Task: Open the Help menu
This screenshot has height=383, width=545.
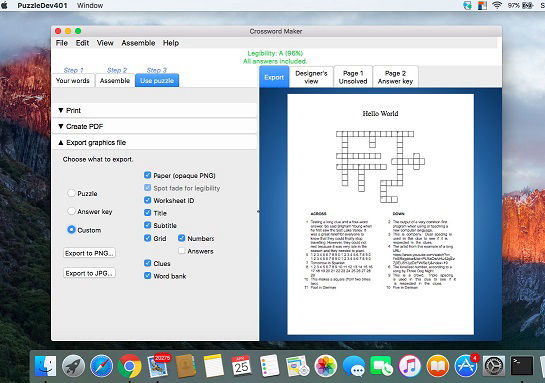Action: 171,43
